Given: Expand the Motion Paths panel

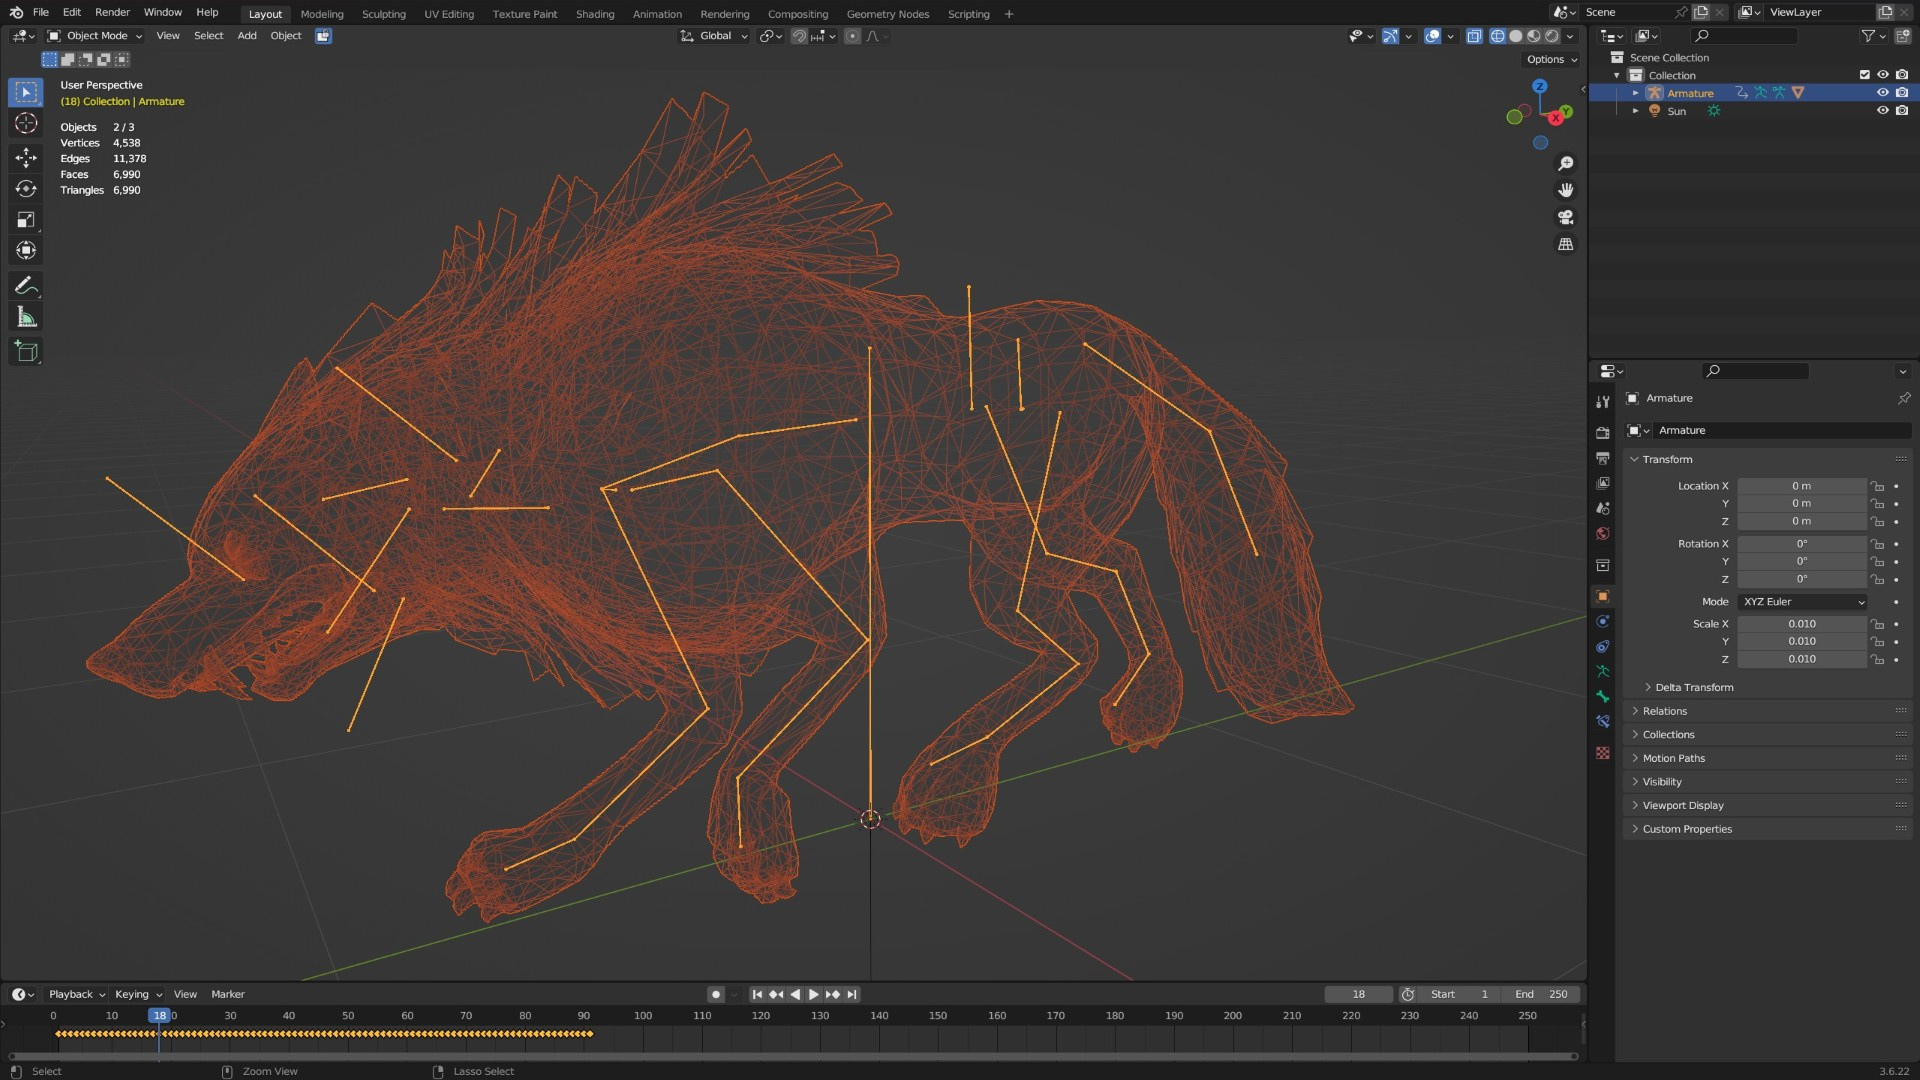Looking at the screenshot, I should [x=1673, y=758].
